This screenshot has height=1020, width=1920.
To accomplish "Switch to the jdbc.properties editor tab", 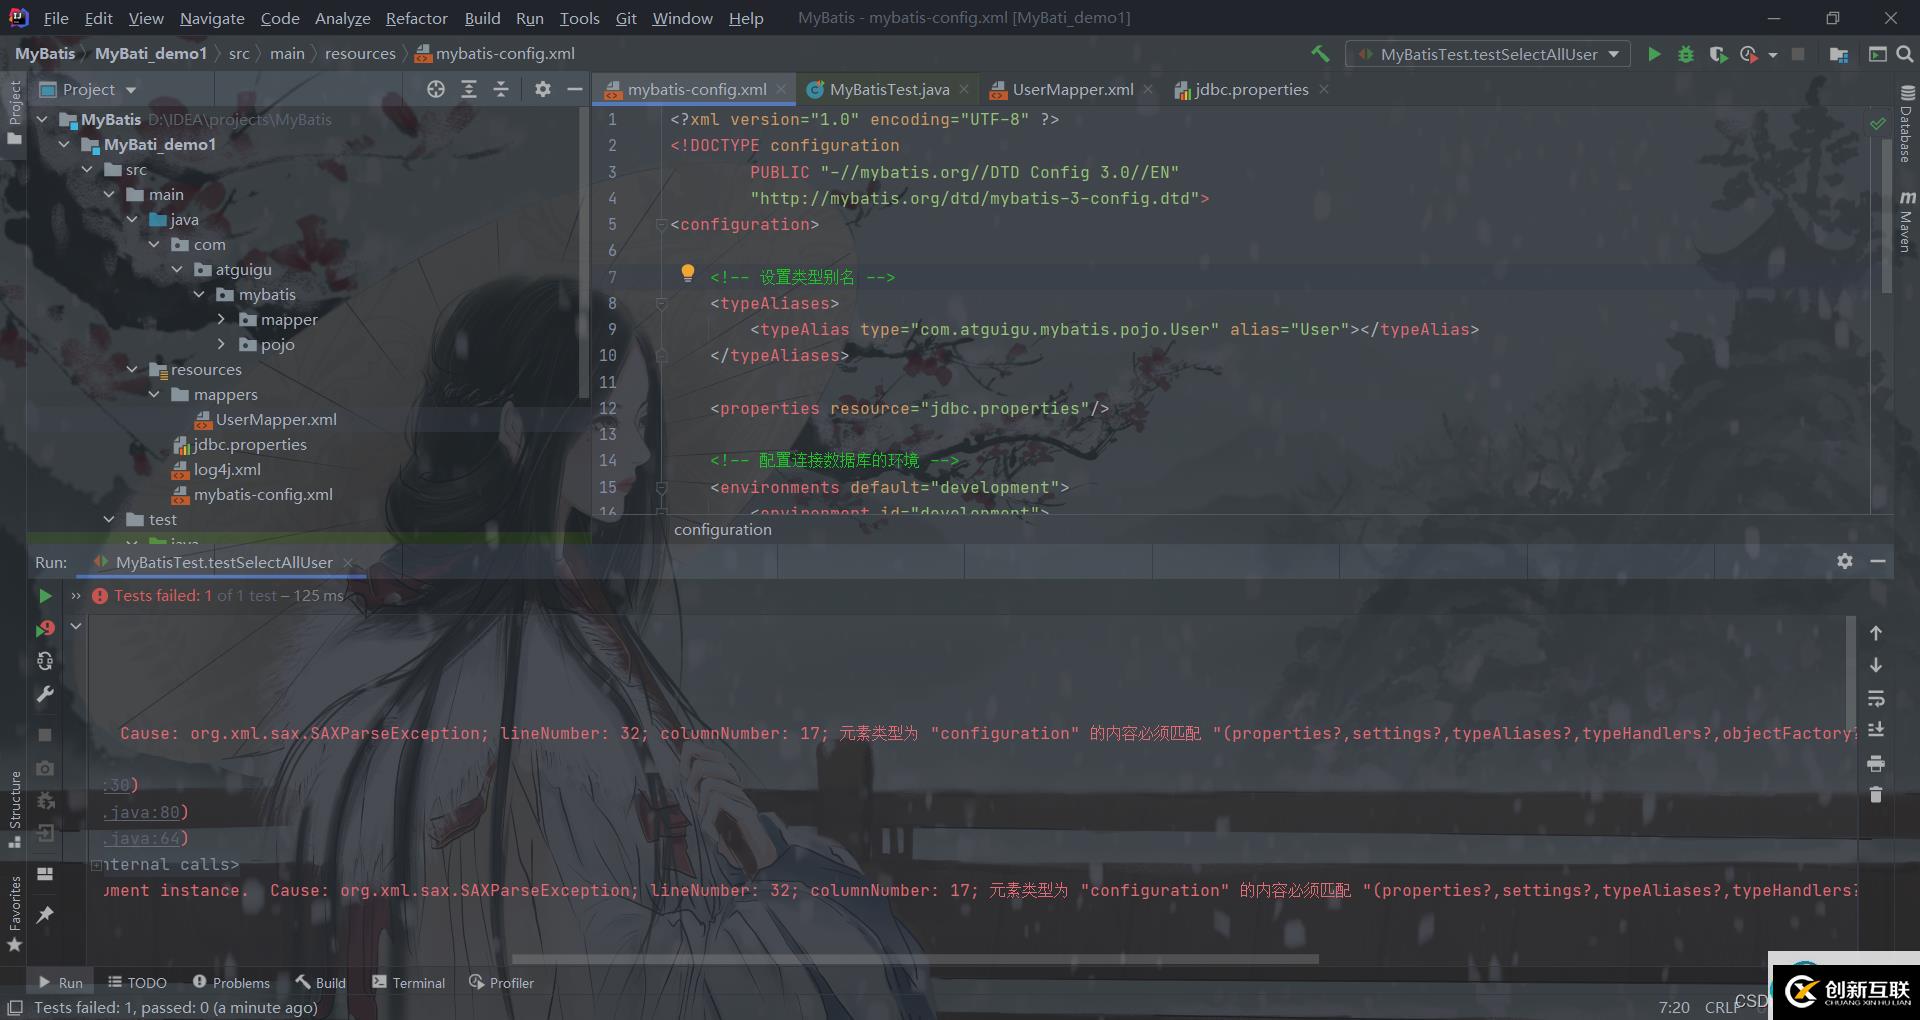I will (1251, 89).
